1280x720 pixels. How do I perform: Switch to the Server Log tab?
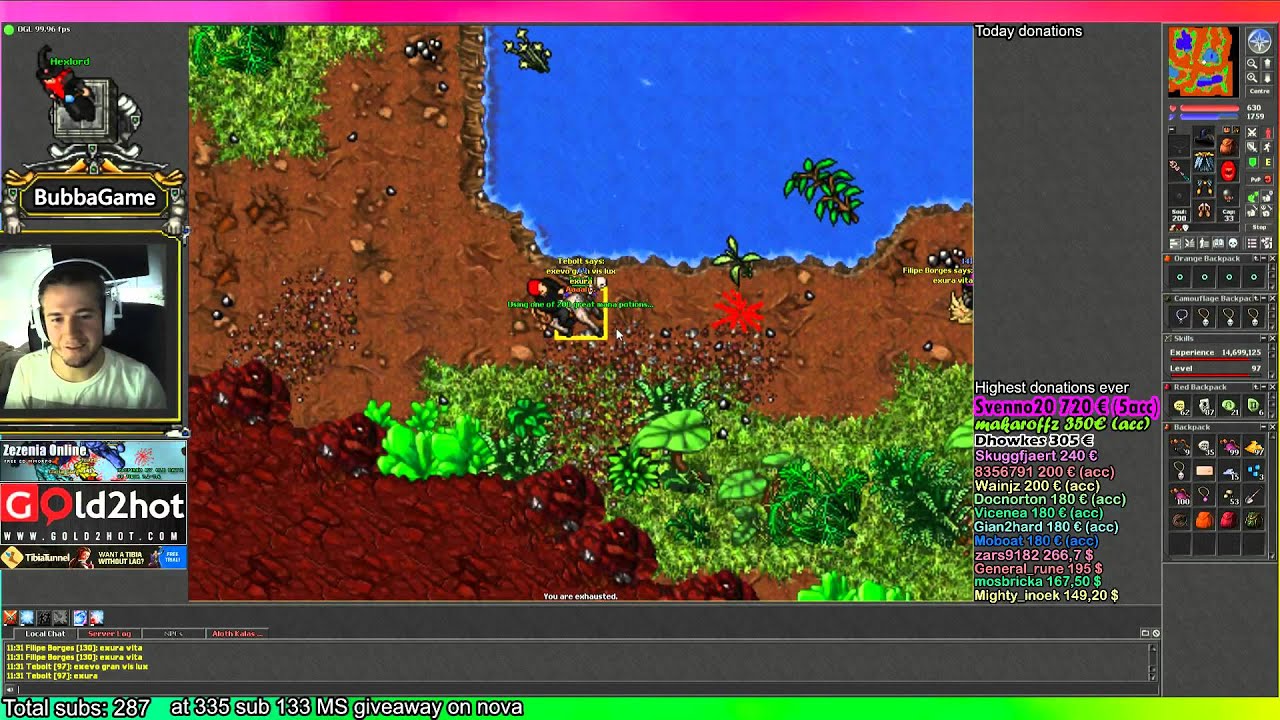click(109, 633)
